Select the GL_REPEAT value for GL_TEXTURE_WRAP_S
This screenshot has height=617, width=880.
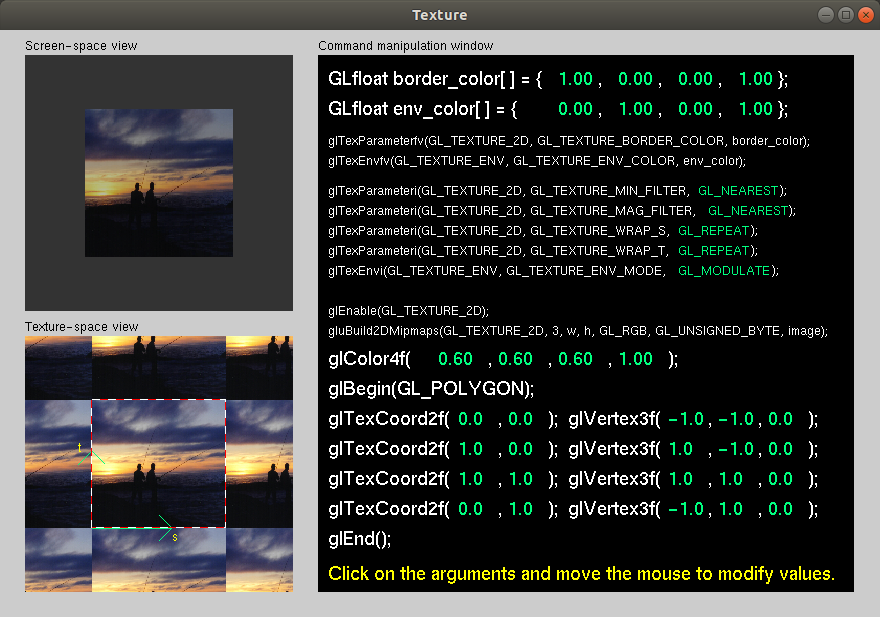(x=714, y=231)
